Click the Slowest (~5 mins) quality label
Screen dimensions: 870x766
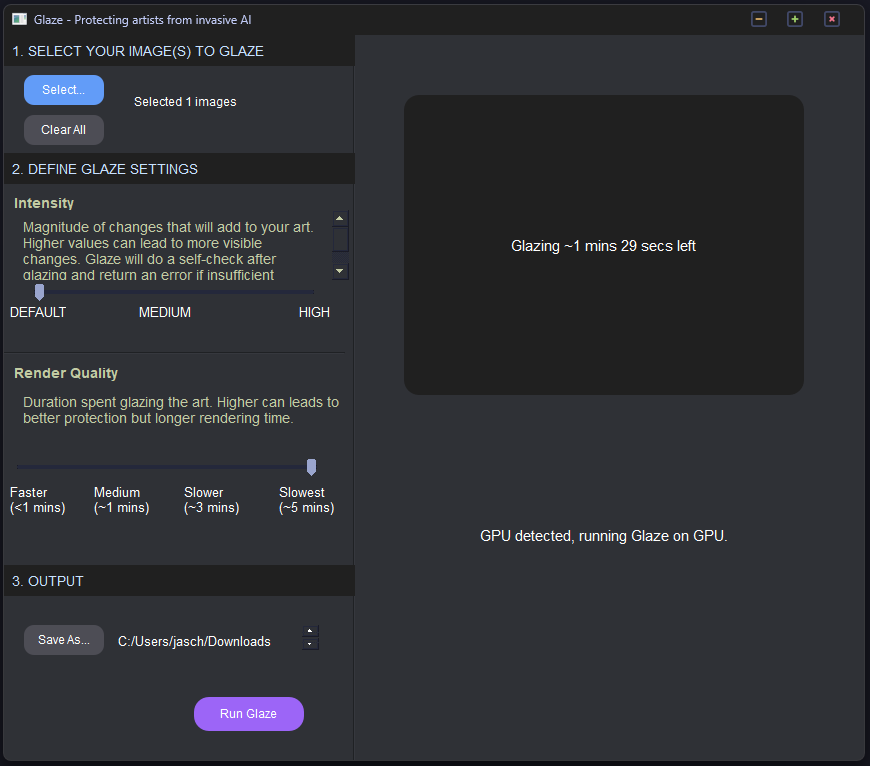pyautogui.click(x=306, y=500)
